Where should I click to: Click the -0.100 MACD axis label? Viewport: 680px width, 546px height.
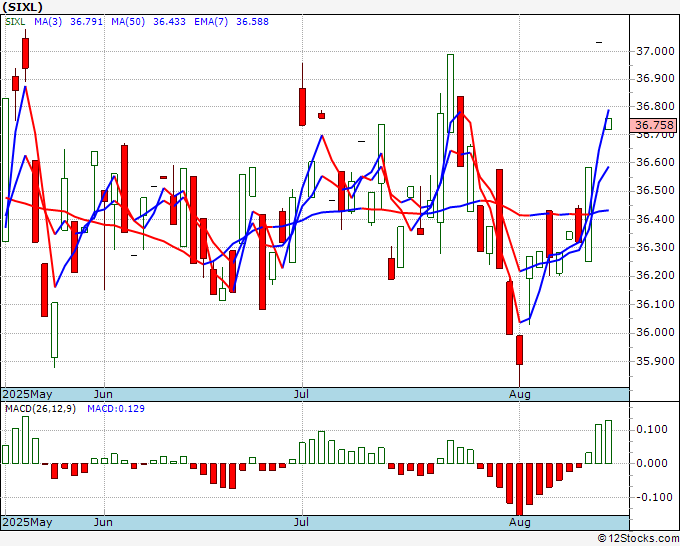tap(652, 497)
